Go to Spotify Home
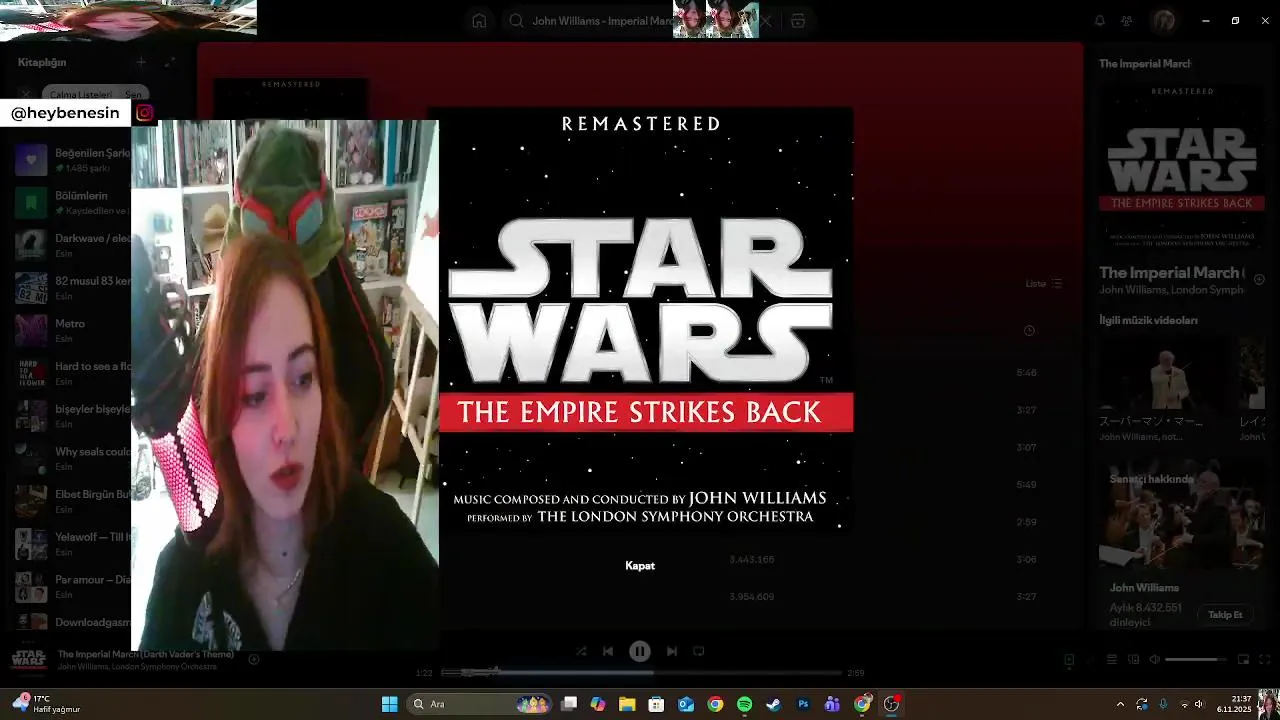 coord(479,21)
